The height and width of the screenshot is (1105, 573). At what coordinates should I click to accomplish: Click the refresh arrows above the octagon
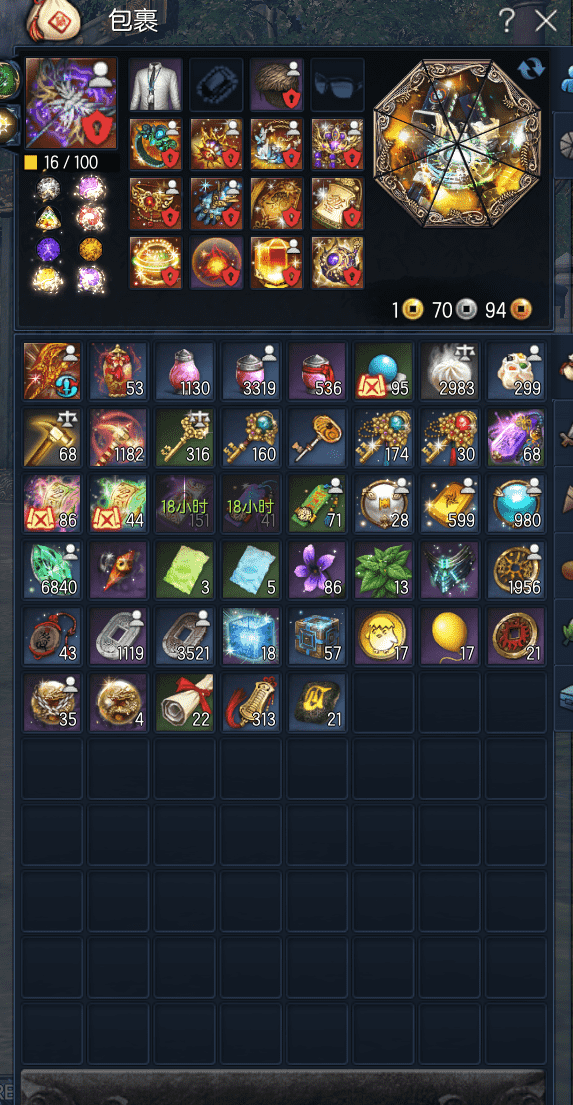click(x=531, y=68)
